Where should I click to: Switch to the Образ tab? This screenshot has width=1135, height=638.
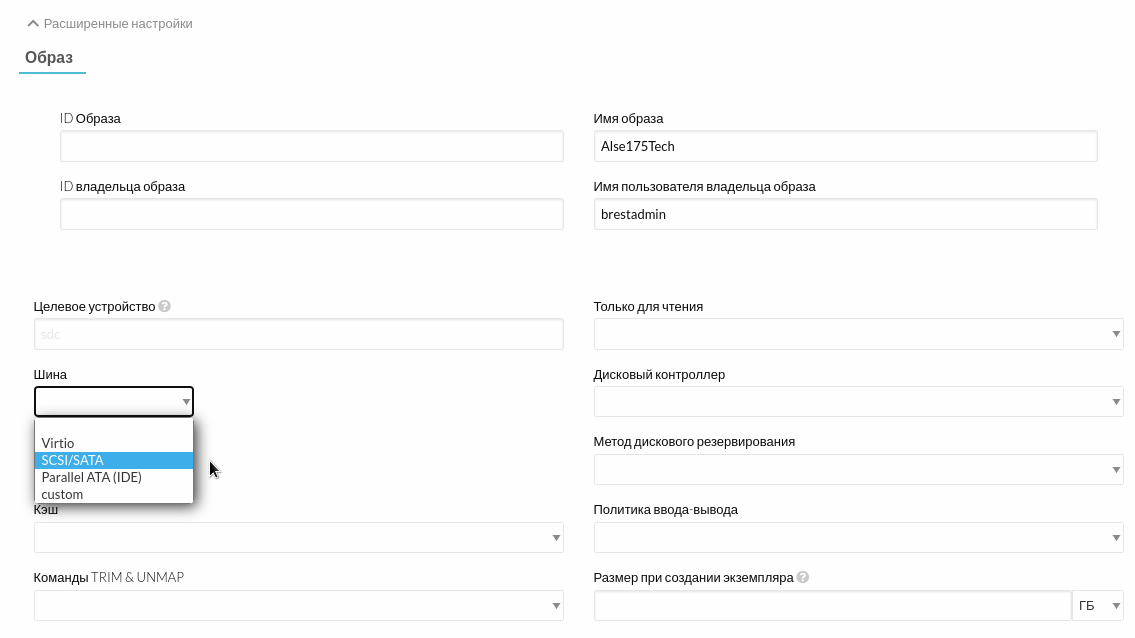pyautogui.click(x=49, y=58)
